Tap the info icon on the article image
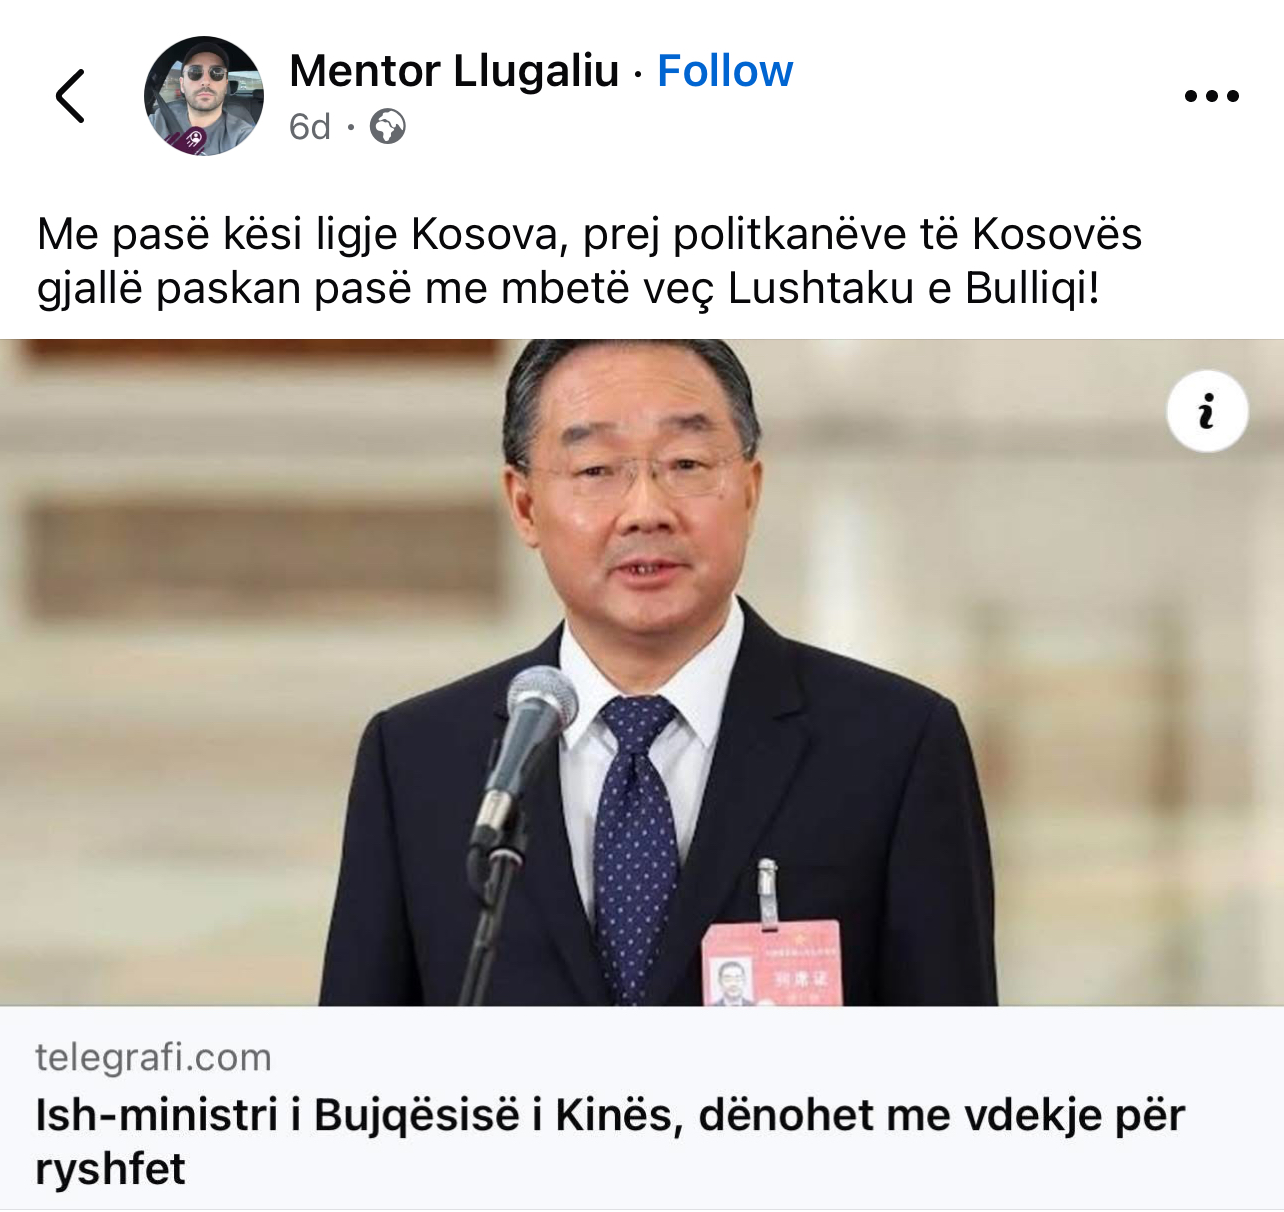This screenshot has height=1212, width=1284. pyautogui.click(x=1207, y=412)
